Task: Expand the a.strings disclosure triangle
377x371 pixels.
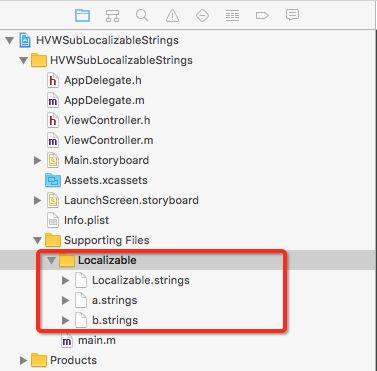Action: [x=66, y=300]
